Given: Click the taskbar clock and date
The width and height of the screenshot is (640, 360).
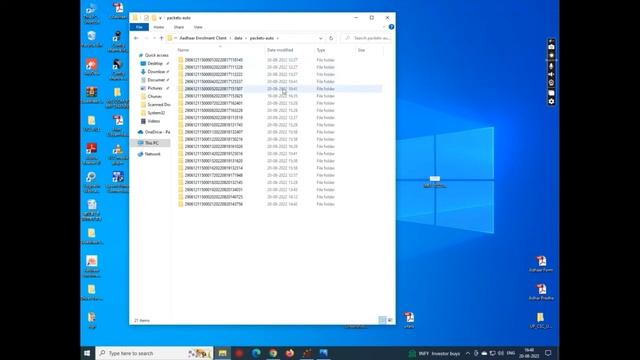Looking at the screenshot, I should click(529, 353).
